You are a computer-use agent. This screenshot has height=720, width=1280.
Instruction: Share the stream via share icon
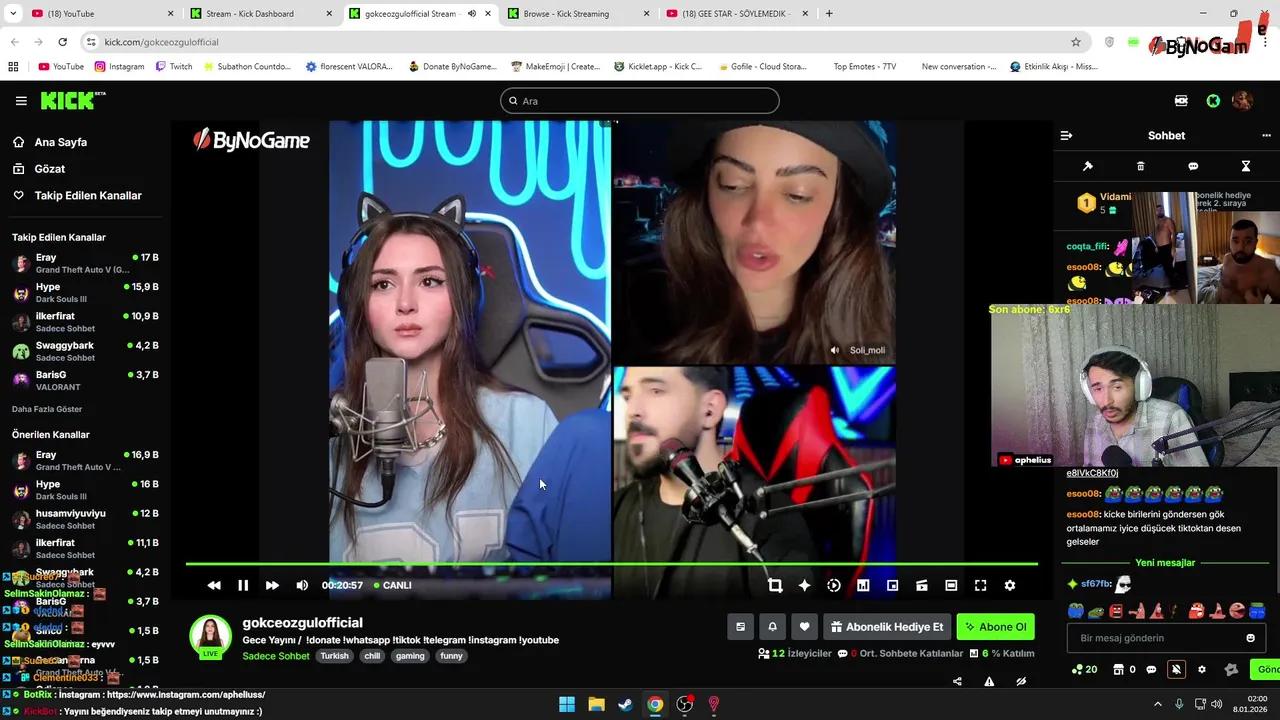click(x=957, y=682)
